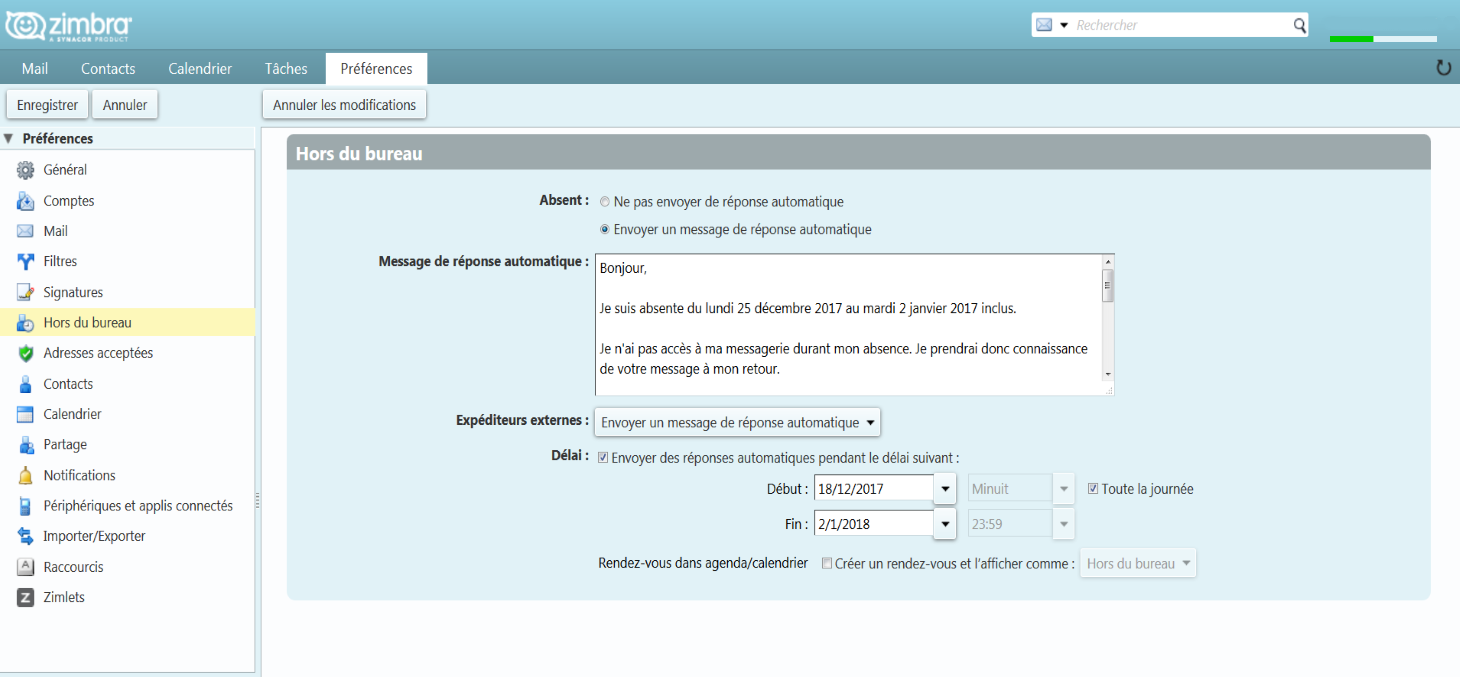The image size is (1460, 677).
Task: Open the Expéditeurs externes dropdown
Action: pos(737,423)
